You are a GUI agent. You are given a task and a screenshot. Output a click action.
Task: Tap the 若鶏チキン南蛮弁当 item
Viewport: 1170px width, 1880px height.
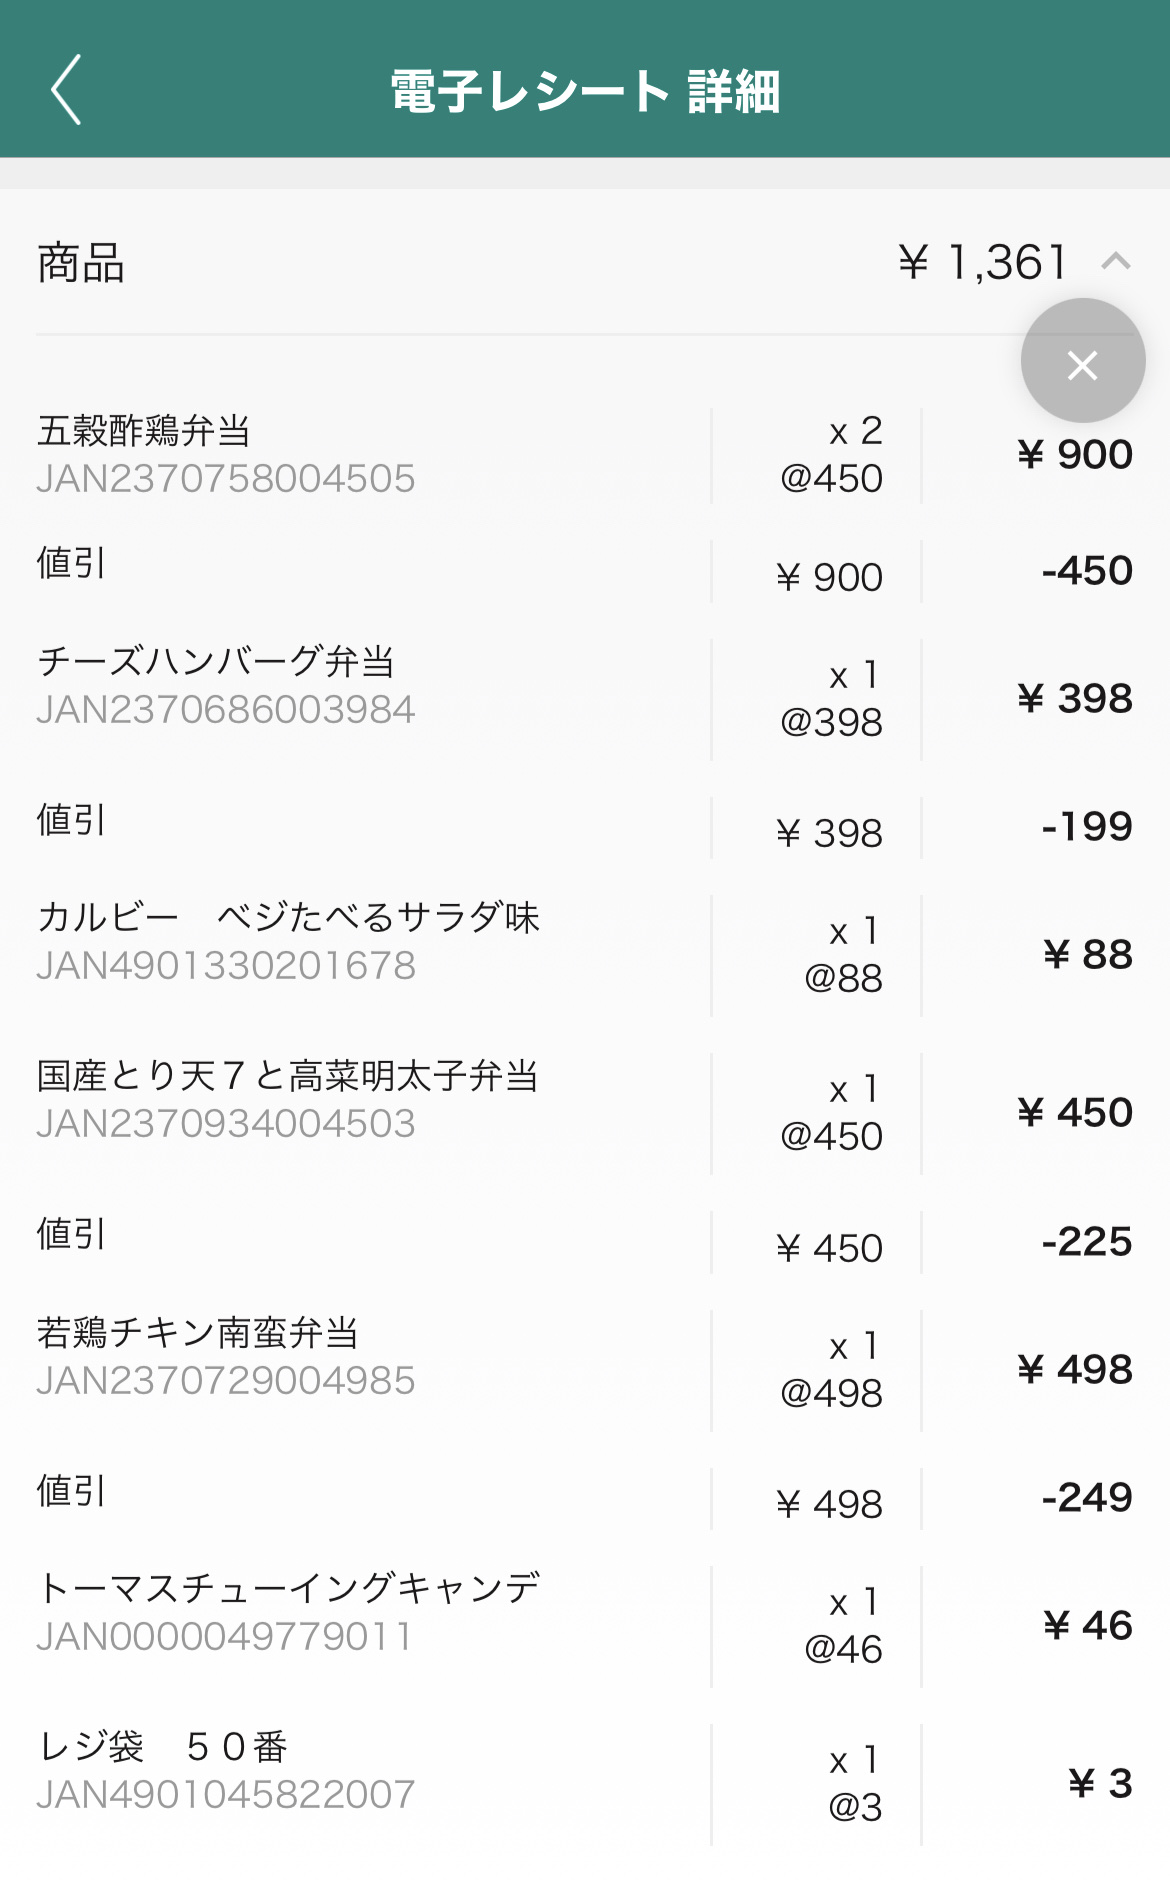click(x=198, y=1332)
